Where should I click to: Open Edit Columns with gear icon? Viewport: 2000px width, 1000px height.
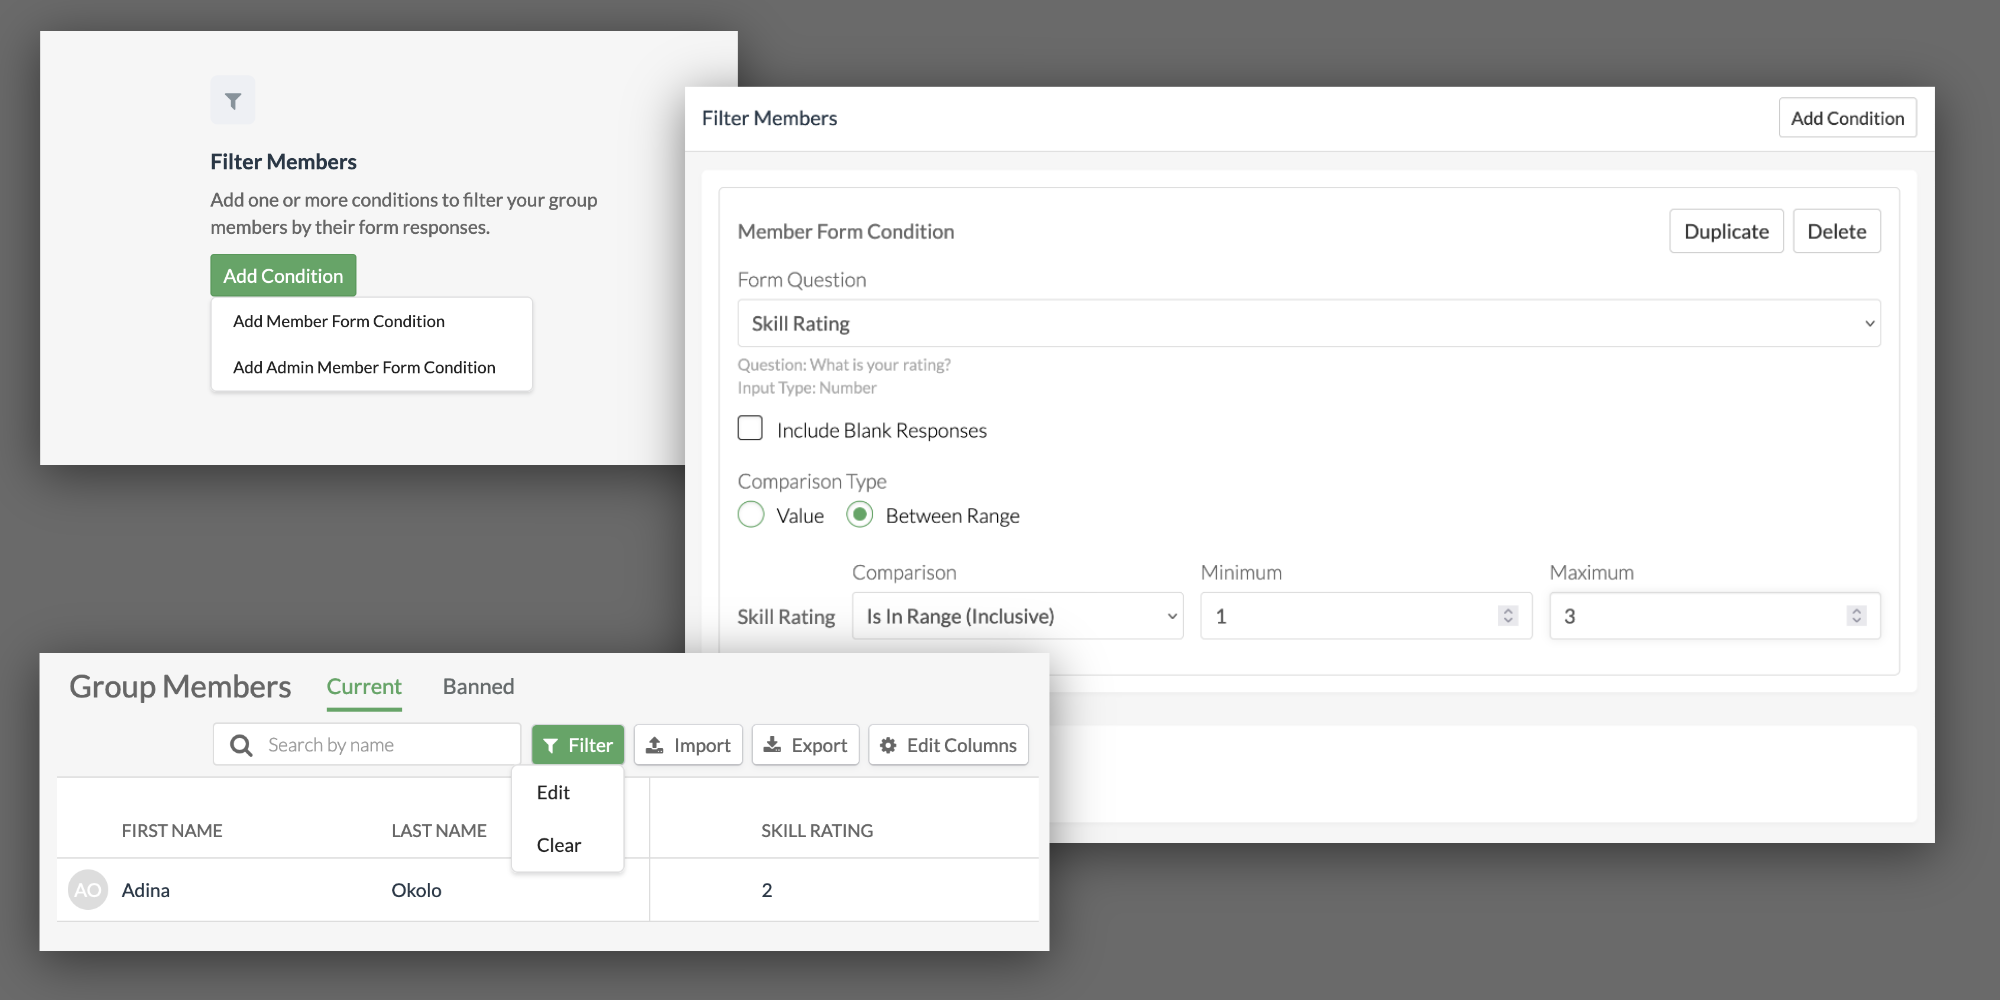click(x=948, y=745)
